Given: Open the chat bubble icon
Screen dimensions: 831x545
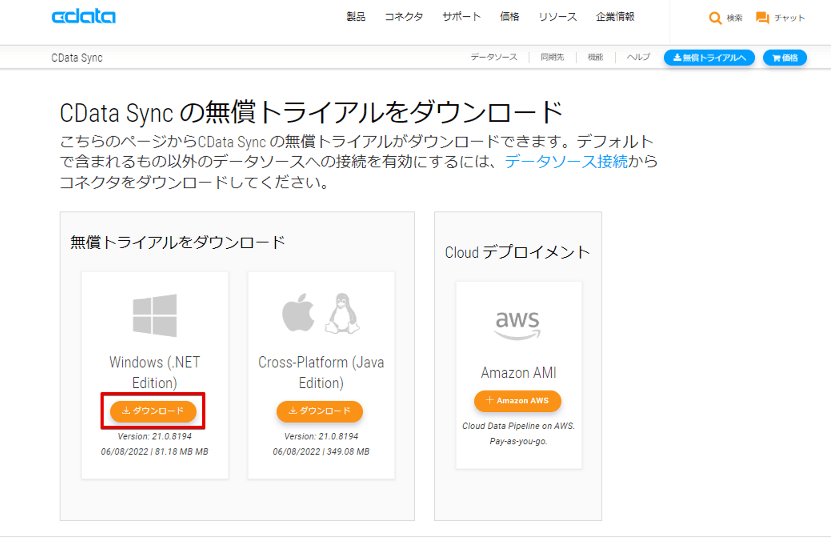Looking at the screenshot, I should pos(763,18).
